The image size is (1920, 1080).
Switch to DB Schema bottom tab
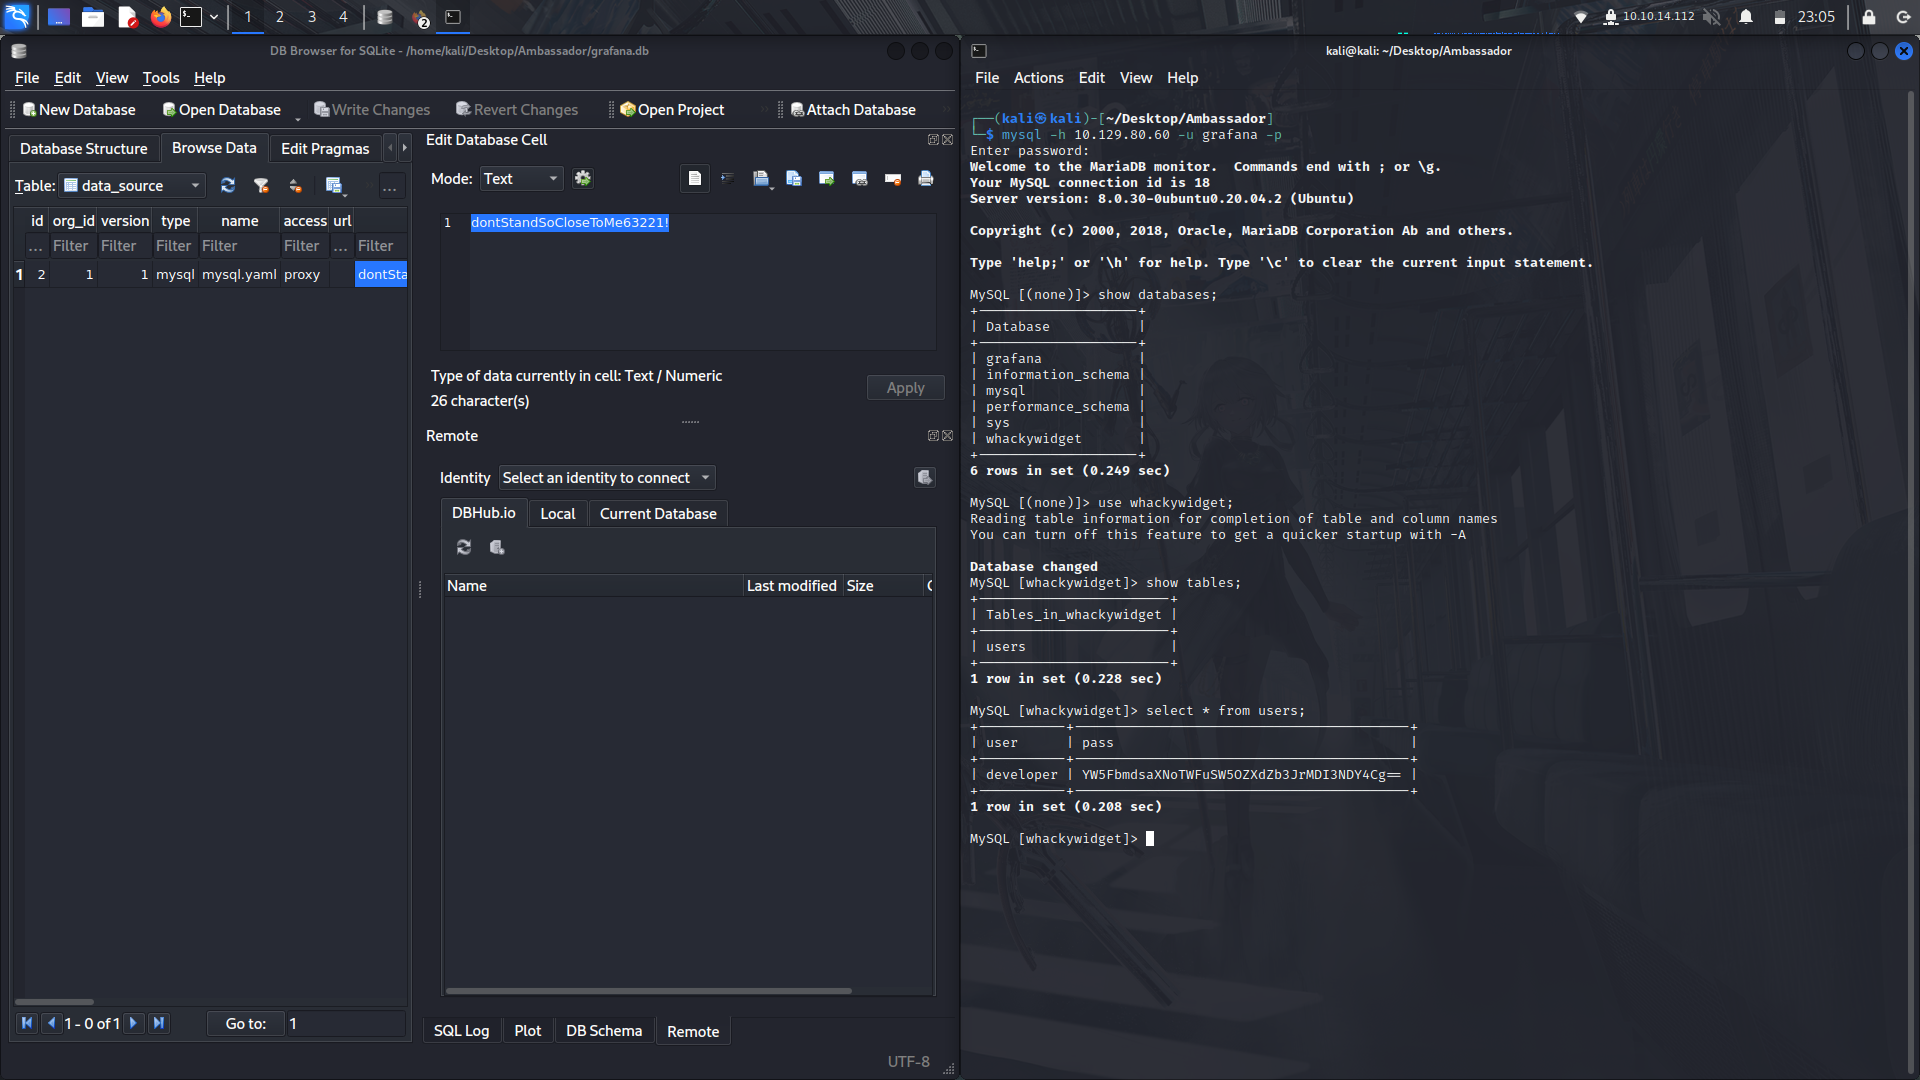click(x=604, y=1031)
